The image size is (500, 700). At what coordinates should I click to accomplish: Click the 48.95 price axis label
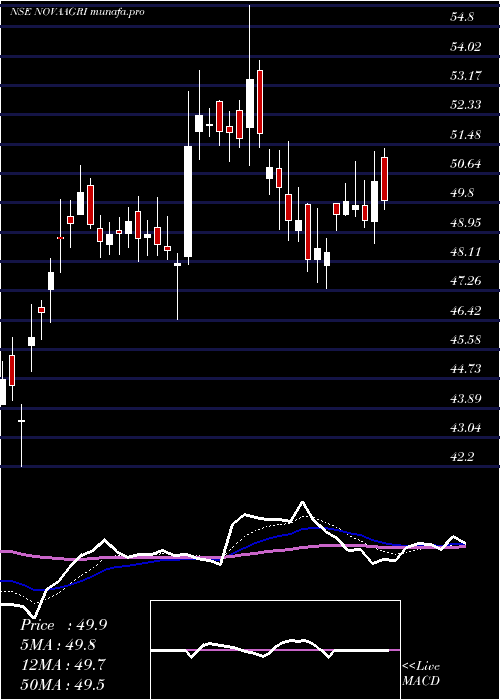(467, 222)
